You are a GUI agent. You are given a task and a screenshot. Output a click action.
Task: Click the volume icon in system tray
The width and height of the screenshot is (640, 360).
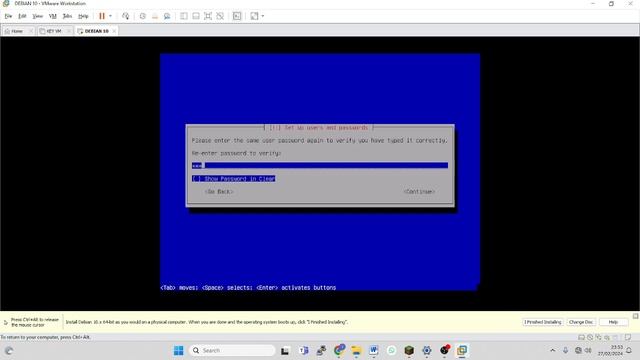(588, 351)
